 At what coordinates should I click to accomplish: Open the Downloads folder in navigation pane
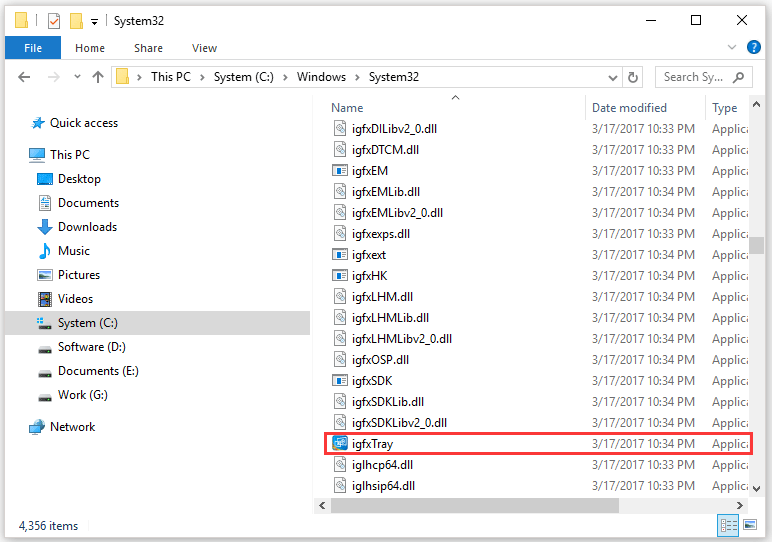[87, 227]
